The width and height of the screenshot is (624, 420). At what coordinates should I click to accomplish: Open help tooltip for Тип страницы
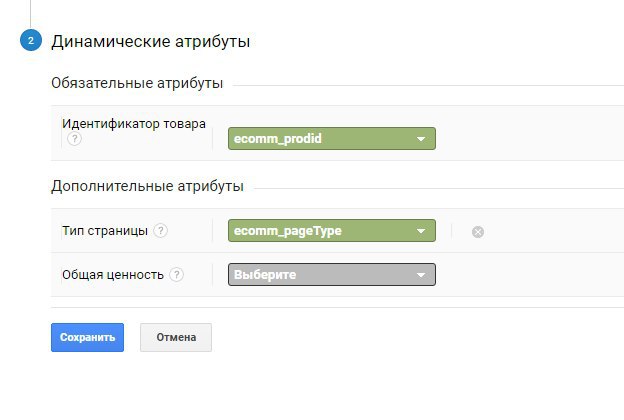161,231
